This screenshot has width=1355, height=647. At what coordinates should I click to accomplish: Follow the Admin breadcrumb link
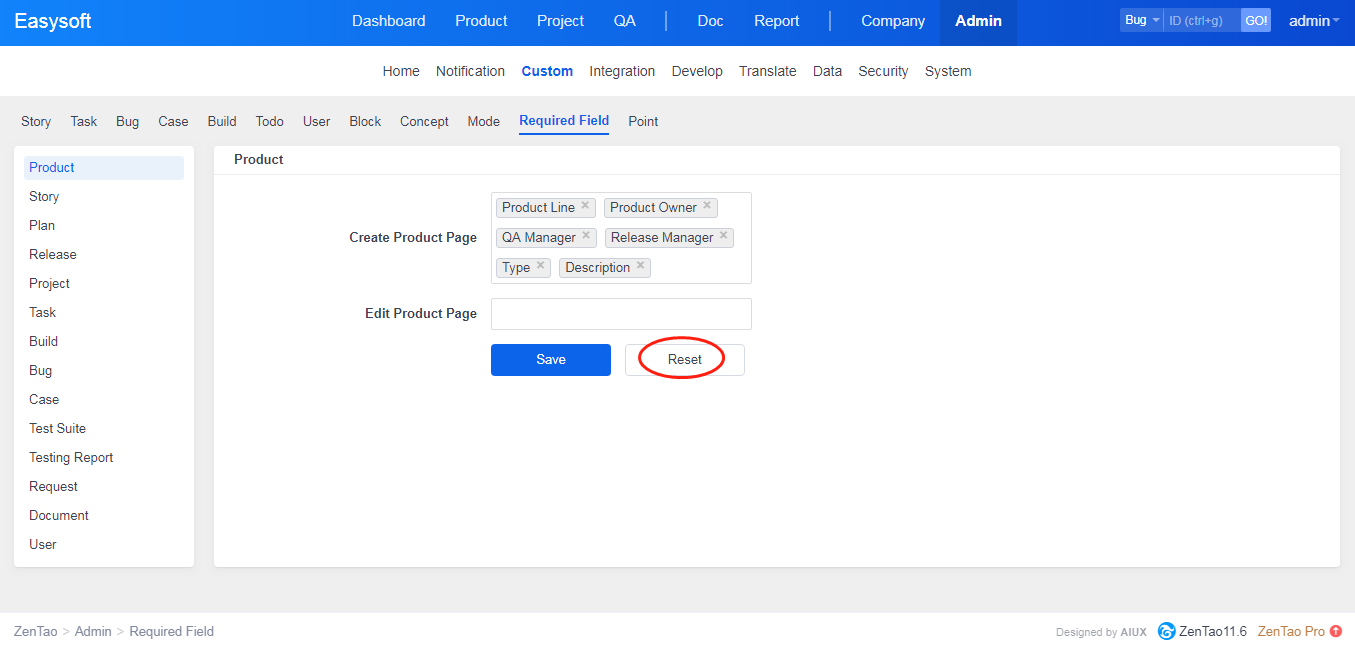pyautogui.click(x=93, y=631)
